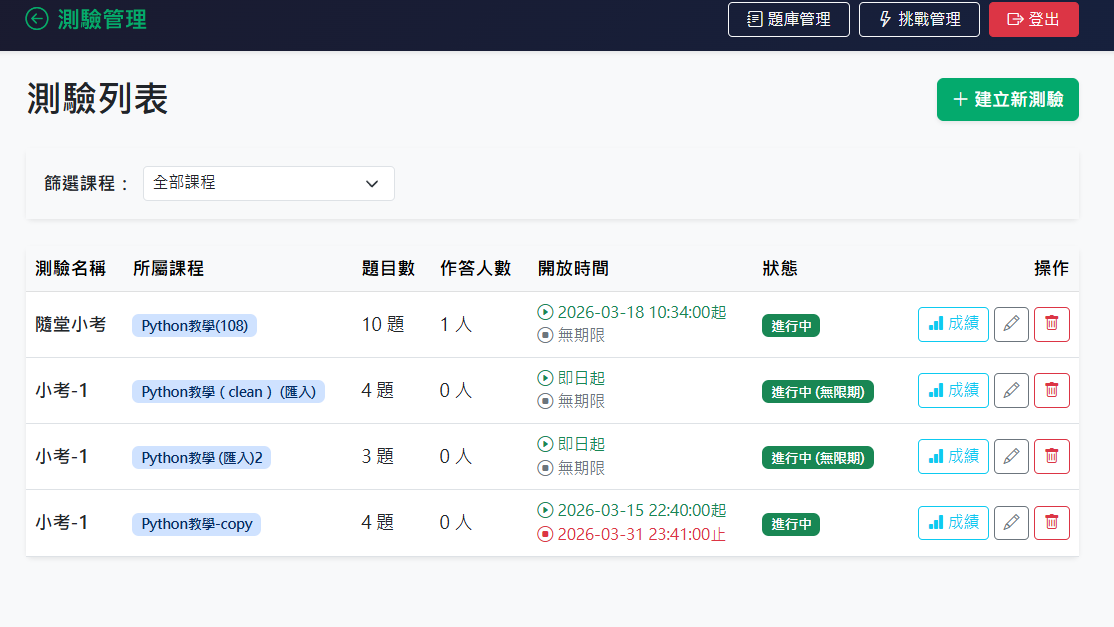
Task: Click the 進行中 (無限期) badge for Python教學 (clean)
Action: 817,392
